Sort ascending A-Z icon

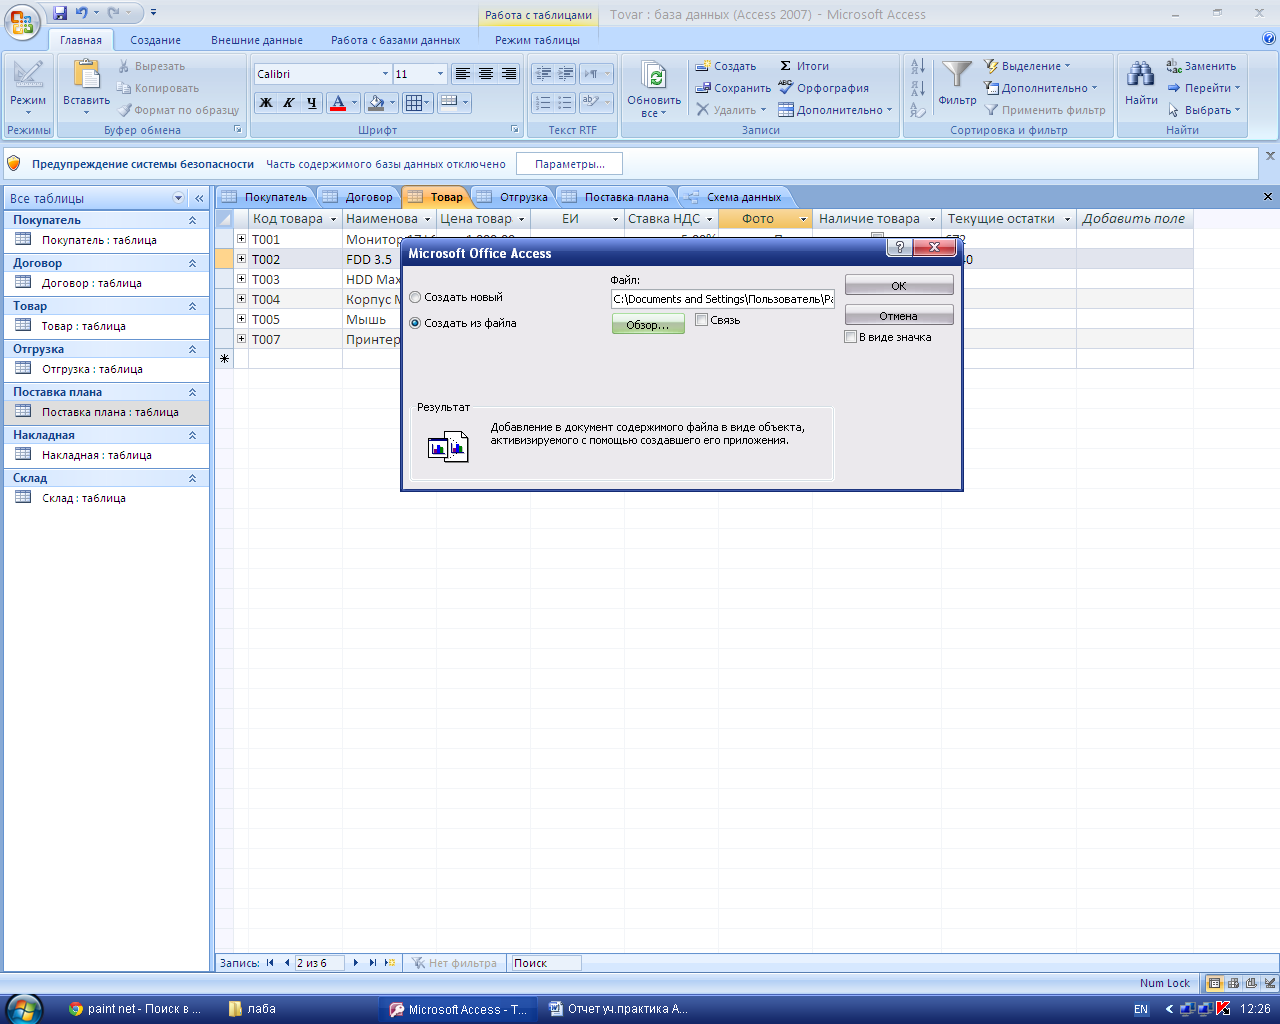[x=918, y=67]
